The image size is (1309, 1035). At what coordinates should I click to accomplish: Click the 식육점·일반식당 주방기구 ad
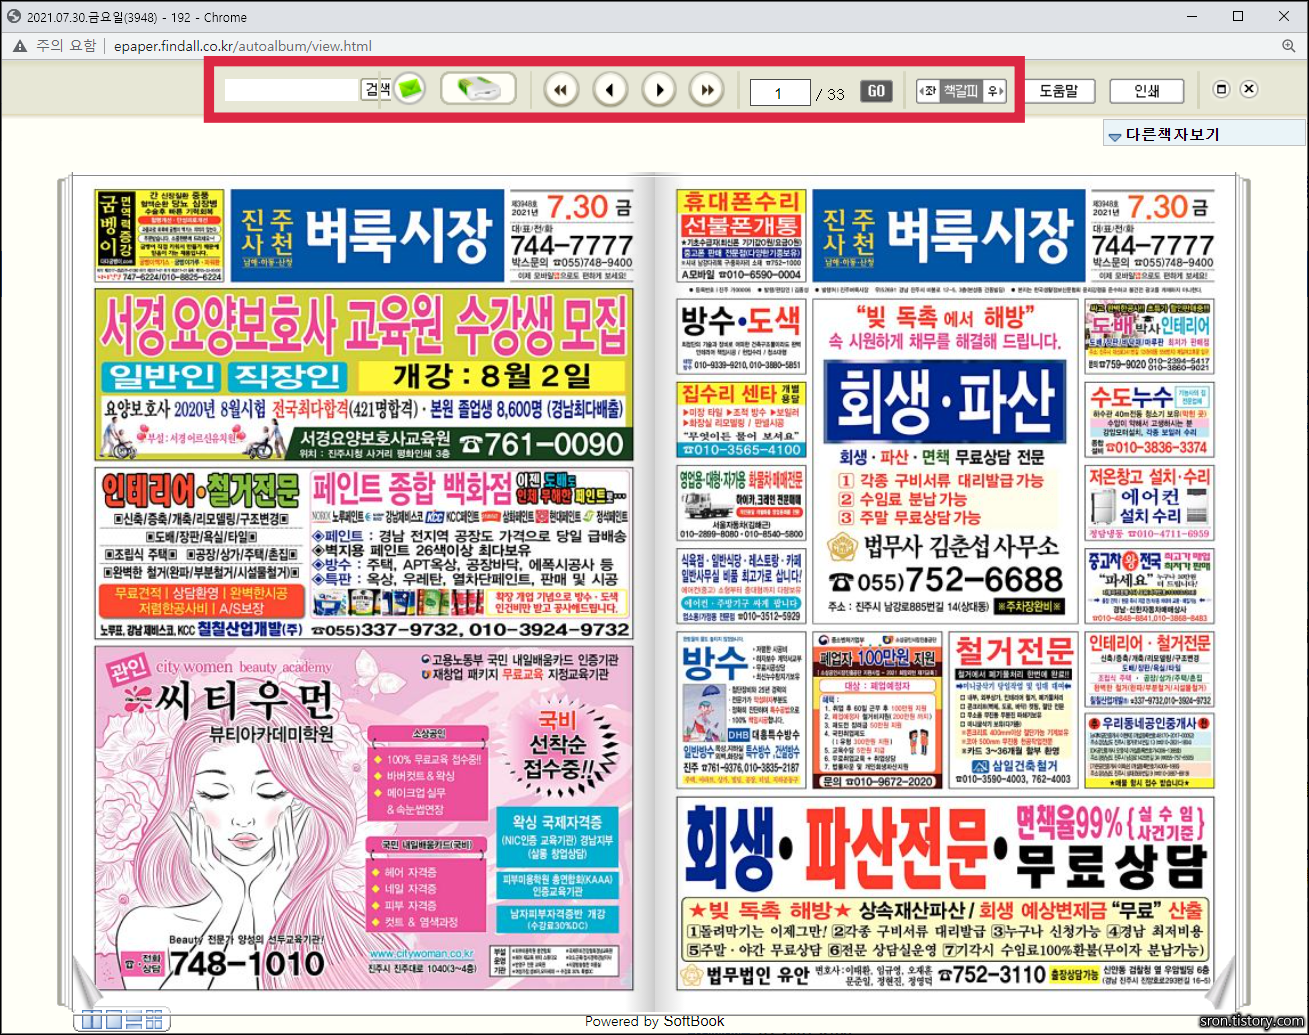click(741, 586)
